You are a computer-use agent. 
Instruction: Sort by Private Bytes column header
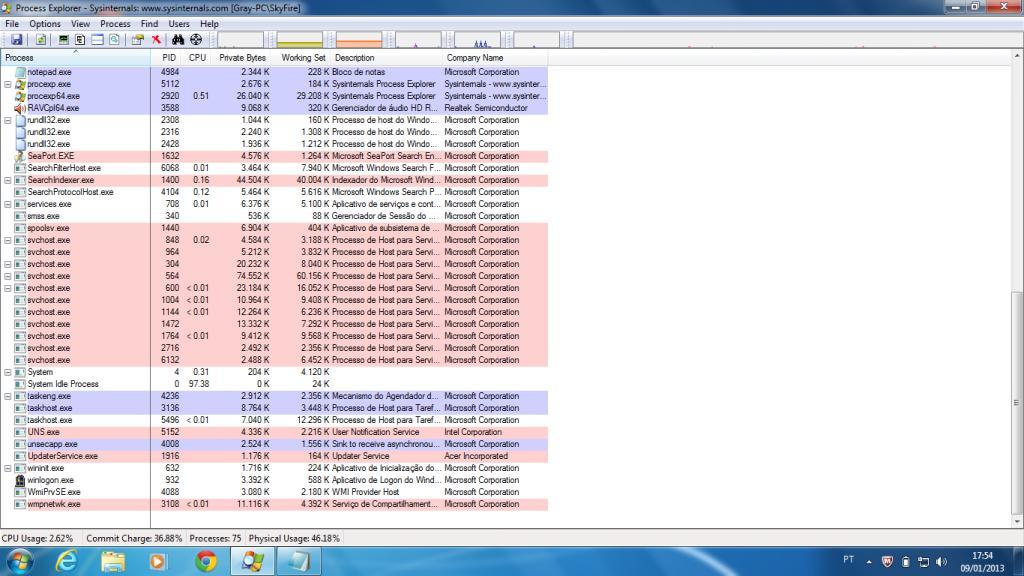pyautogui.click(x=242, y=57)
